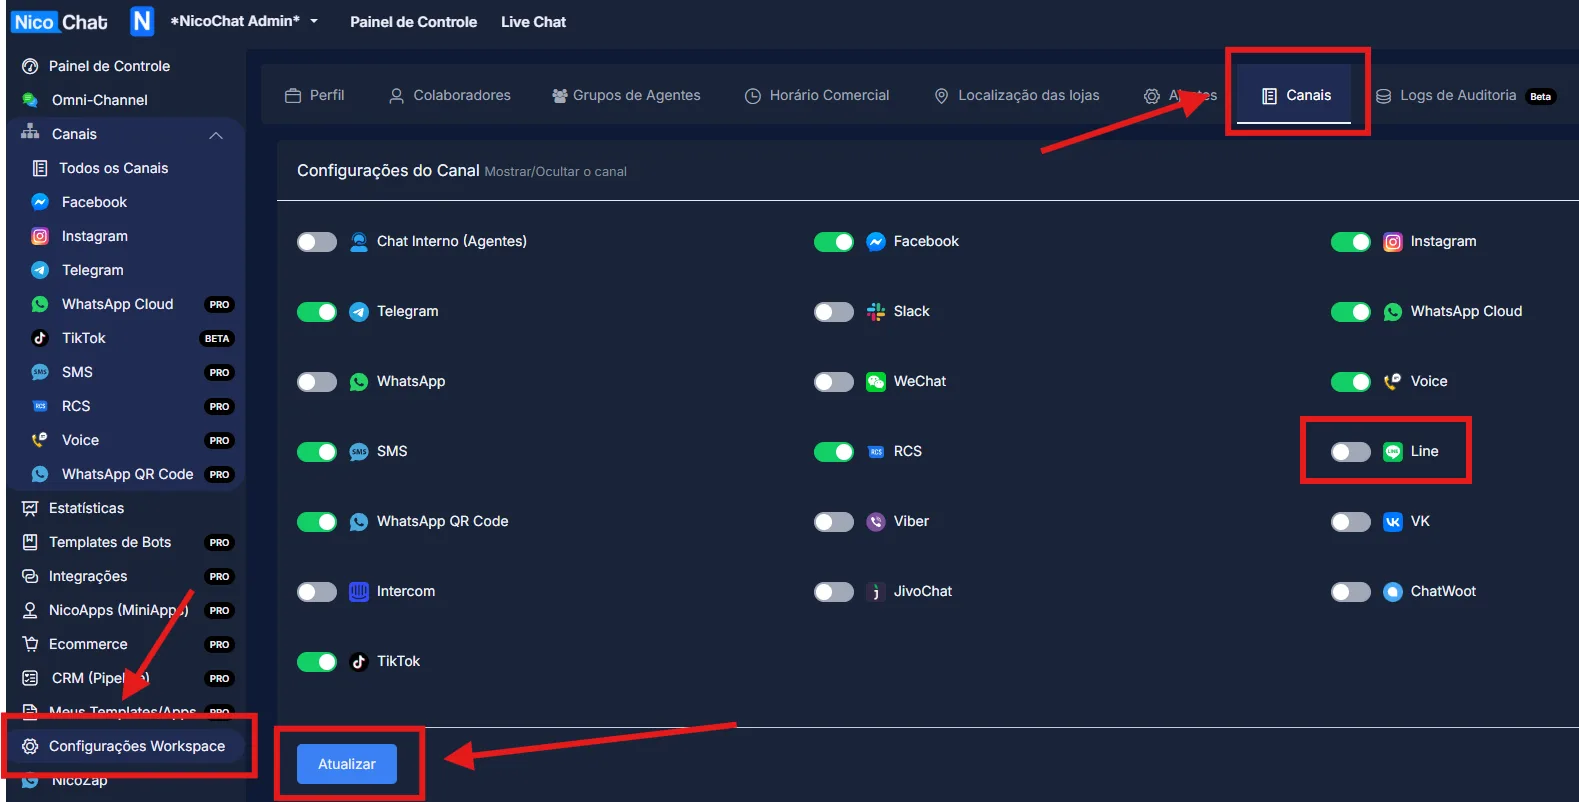Click the Omni-Channel chat bubbles icon

point(30,100)
